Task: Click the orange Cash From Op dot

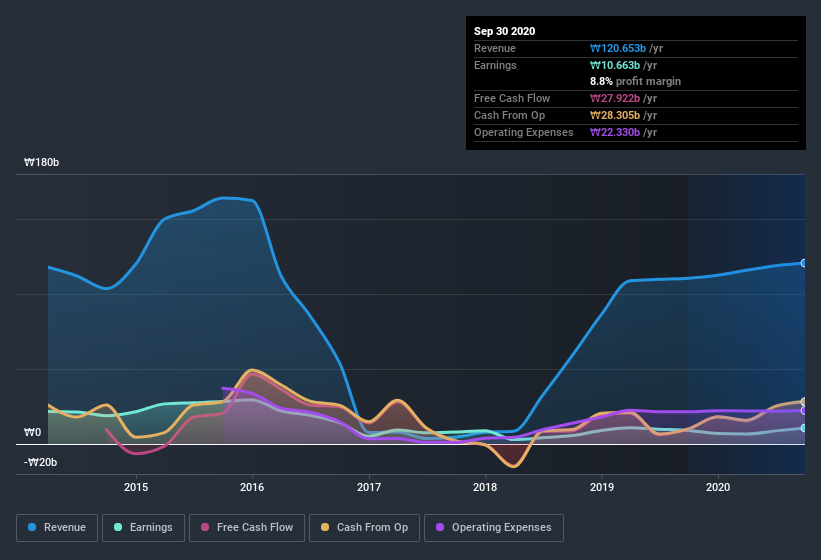Action: coord(325,527)
